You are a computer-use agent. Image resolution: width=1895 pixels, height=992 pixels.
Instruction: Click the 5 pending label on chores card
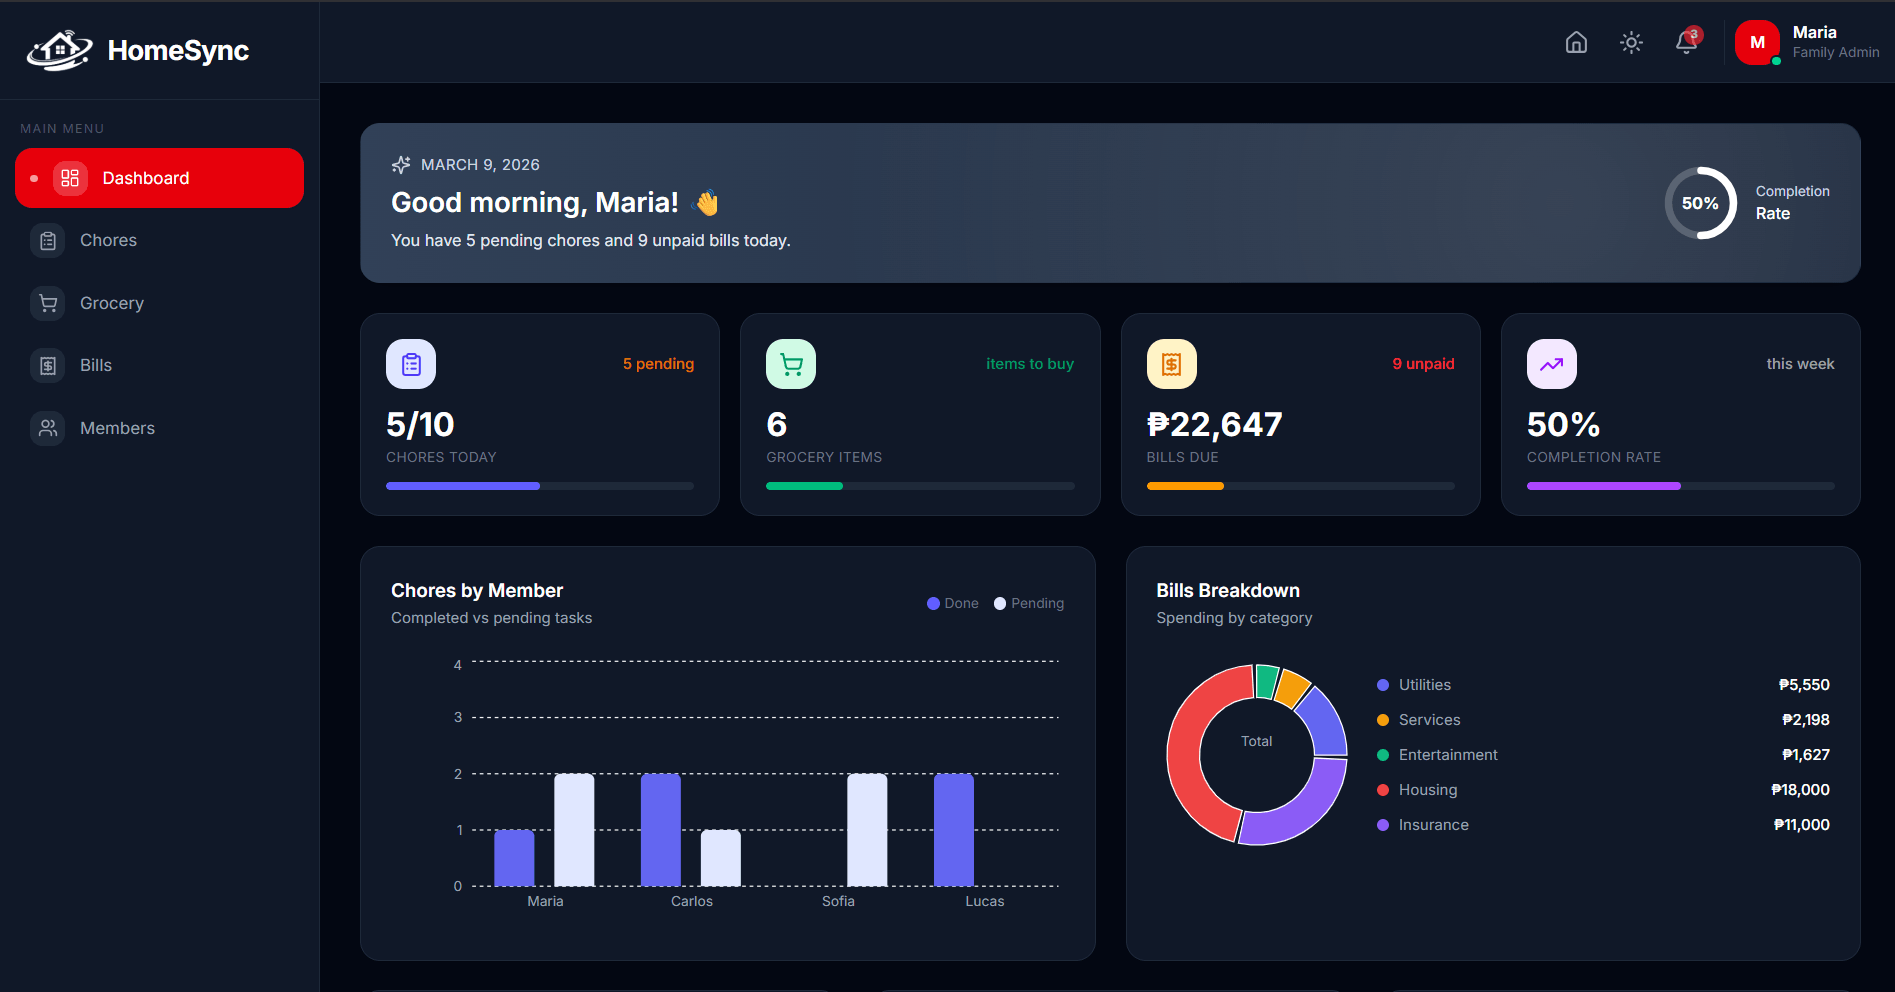658,363
